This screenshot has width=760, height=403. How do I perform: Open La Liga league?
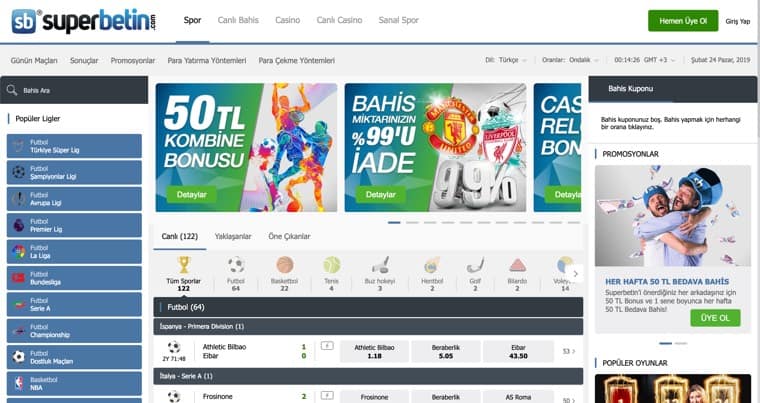pos(74,251)
